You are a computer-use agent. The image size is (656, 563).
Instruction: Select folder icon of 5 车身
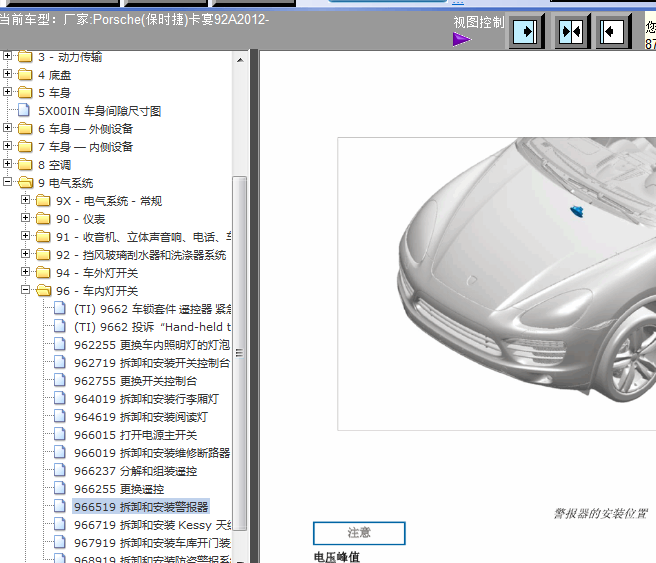[25, 92]
